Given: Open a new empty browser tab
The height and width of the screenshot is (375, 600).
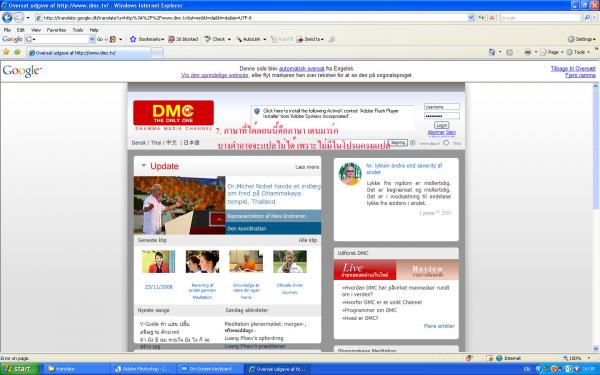Looking at the screenshot, I should coord(157,53).
